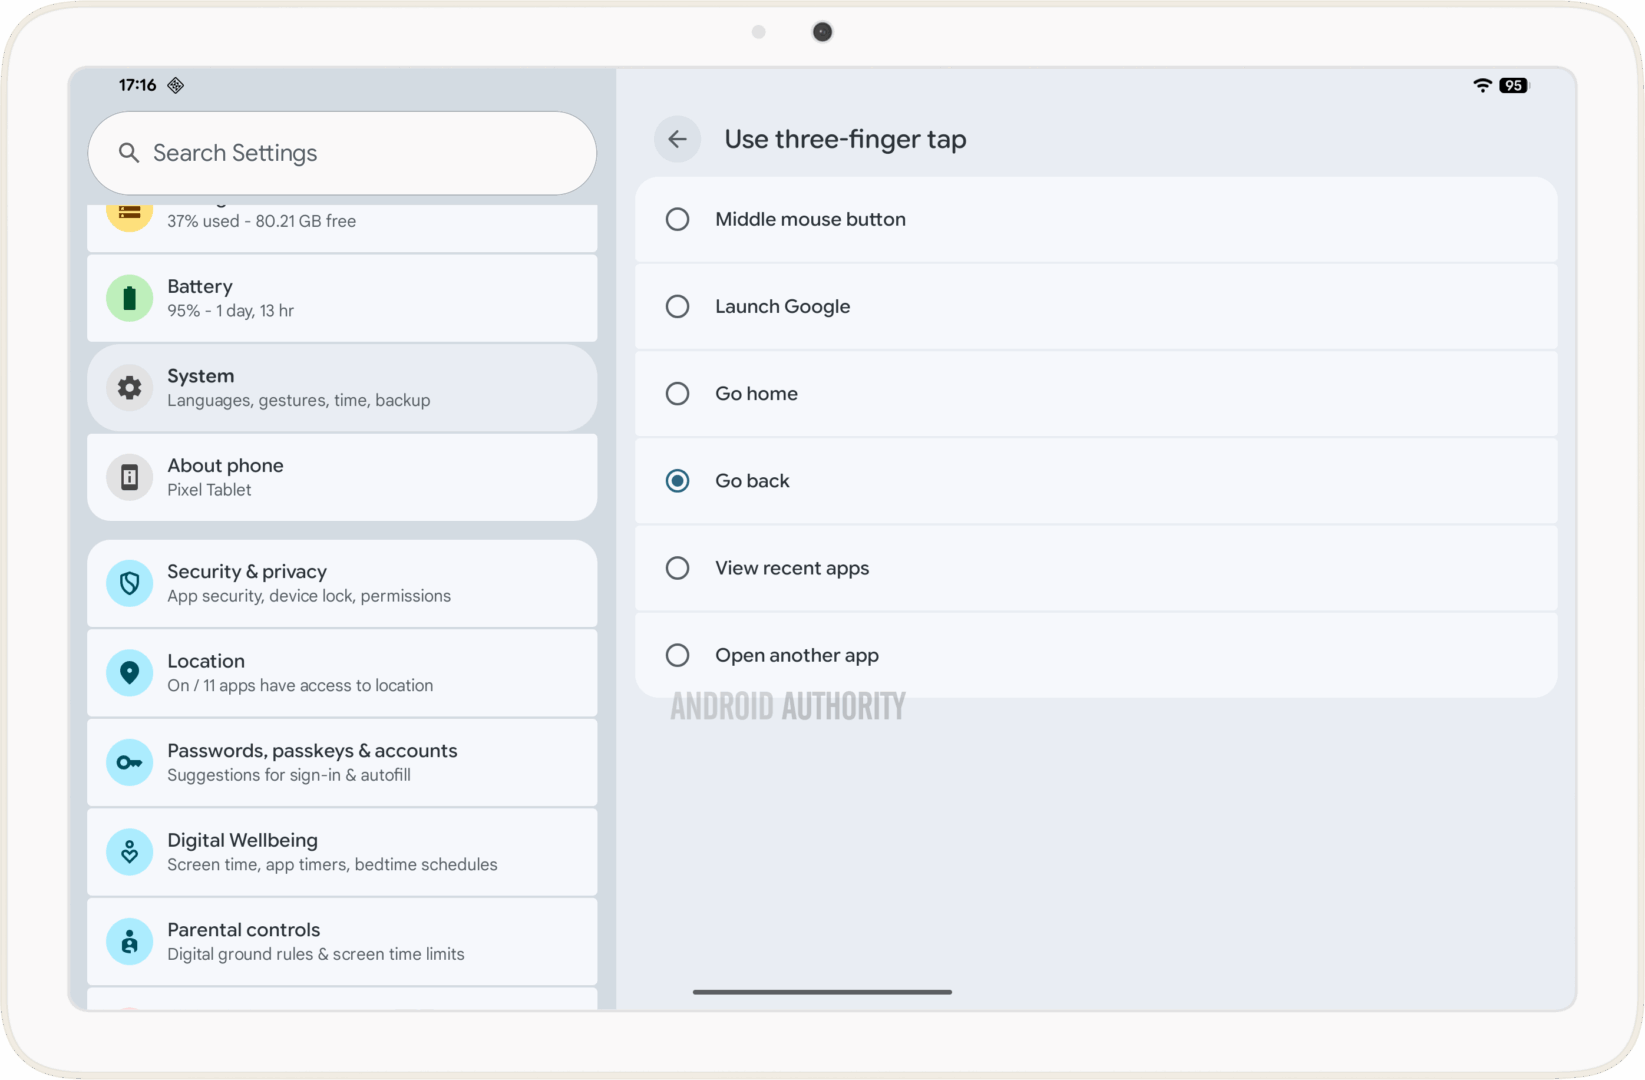Tap the About phone device icon
1645x1080 pixels.
point(129,477)
